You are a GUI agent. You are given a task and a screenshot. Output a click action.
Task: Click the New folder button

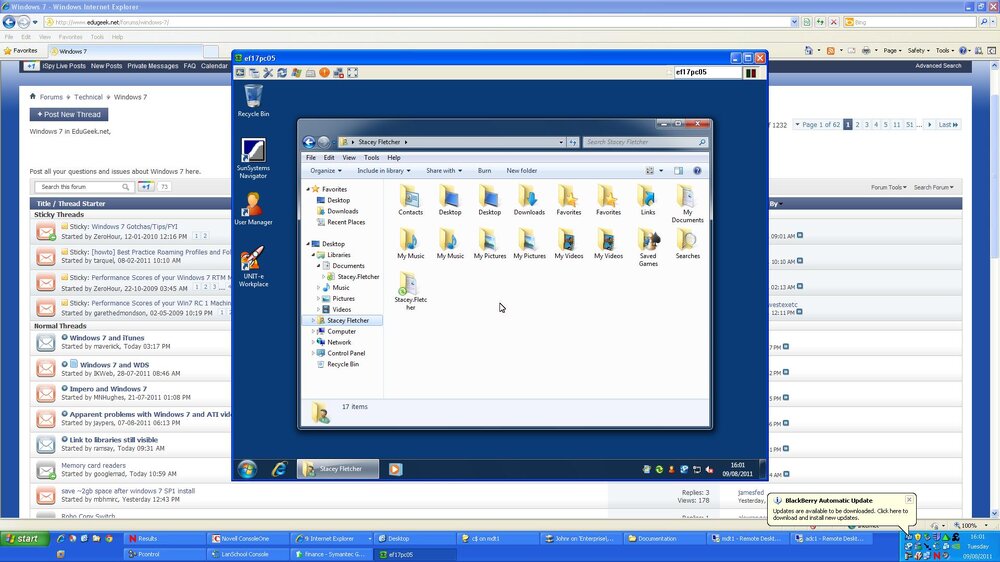(522, 171)
